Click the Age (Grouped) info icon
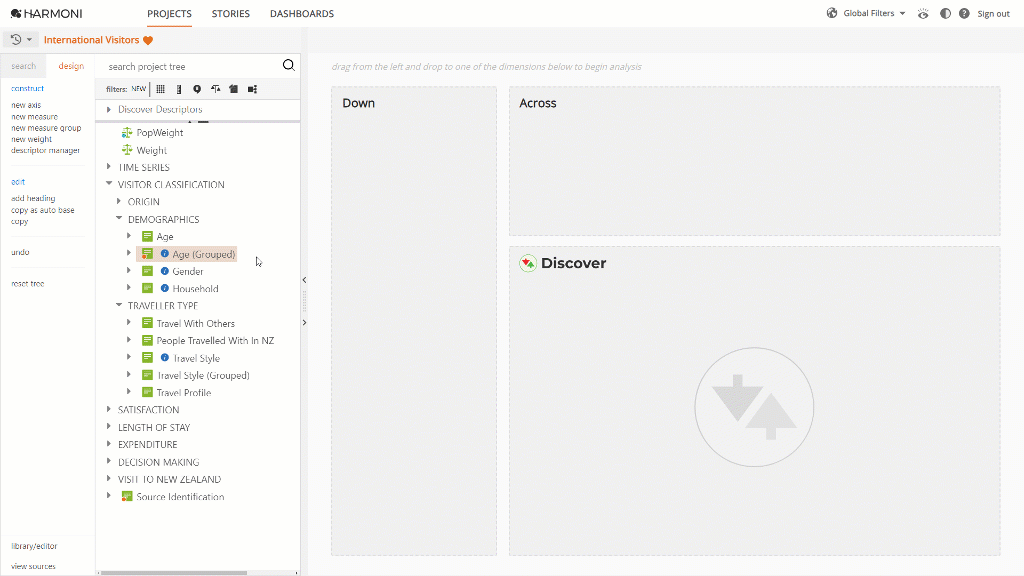 pos(165,254)
